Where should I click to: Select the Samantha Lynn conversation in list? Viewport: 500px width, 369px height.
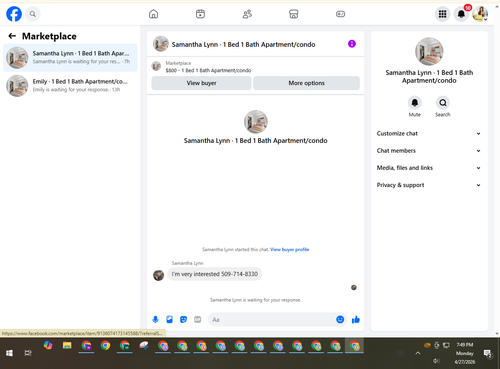pos(70,57)
